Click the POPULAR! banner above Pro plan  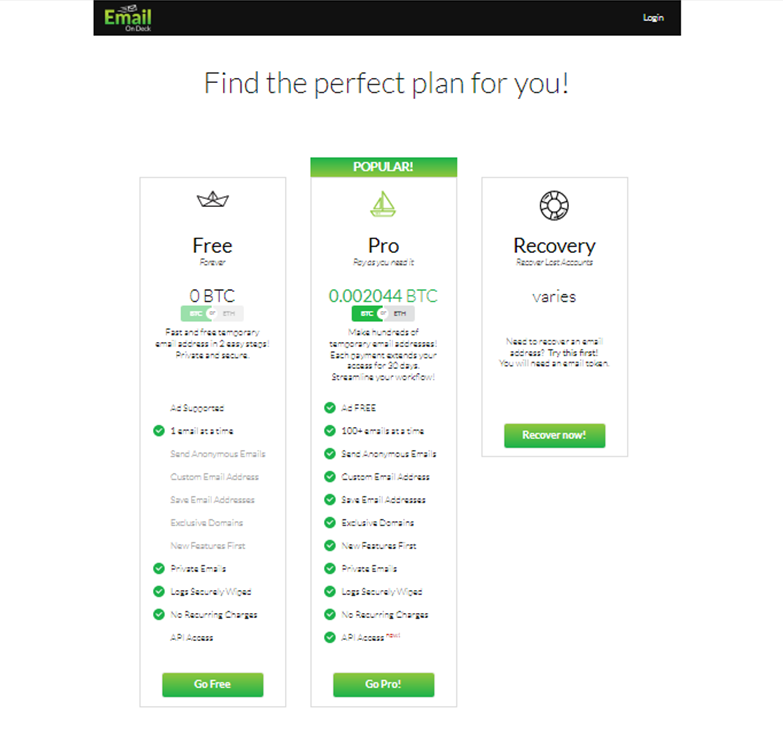click(x=384, y=167)
